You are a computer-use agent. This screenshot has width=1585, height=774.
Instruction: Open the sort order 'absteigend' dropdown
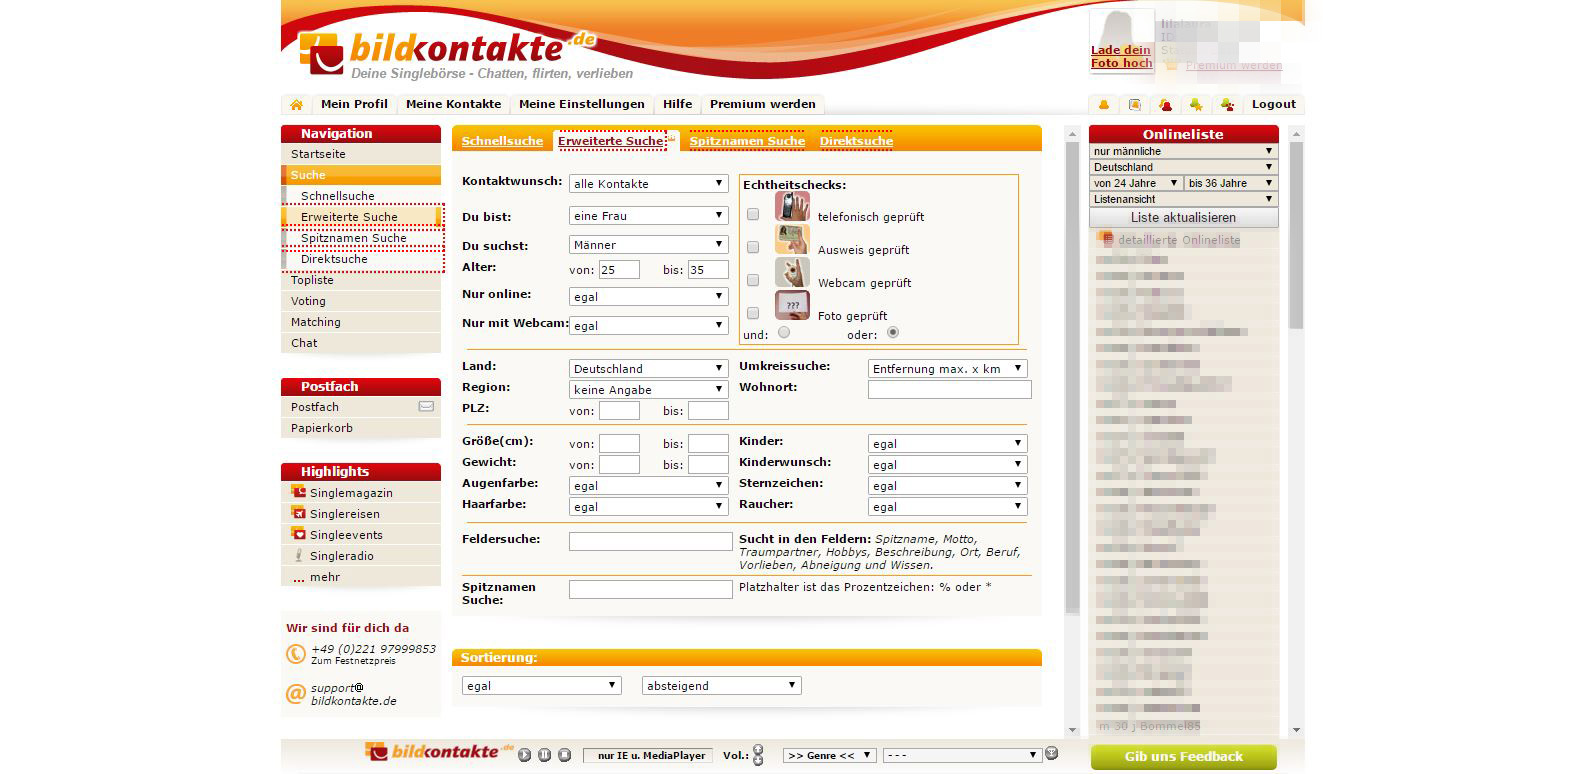(x=722, y=686)
